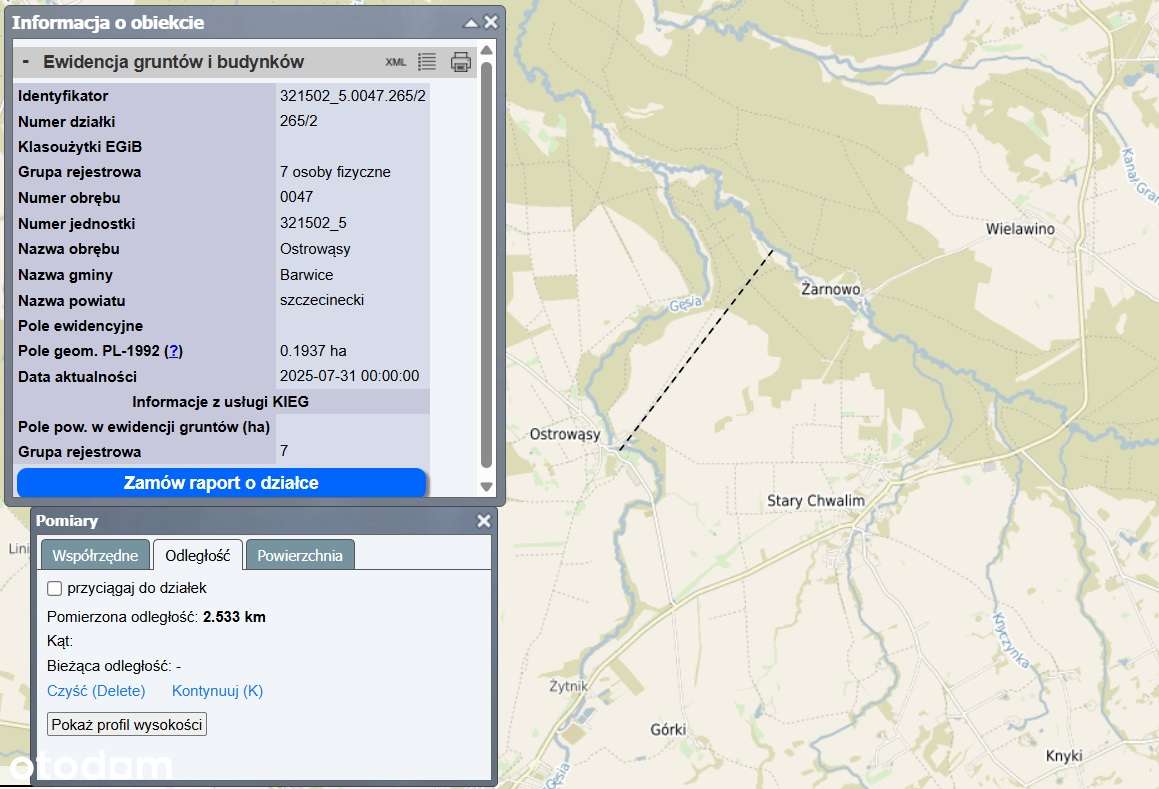Screen dimensions: 1159x789
Task: Collapse Ewidencja gruntów i budynków section
Action: (x=26, y=61)
